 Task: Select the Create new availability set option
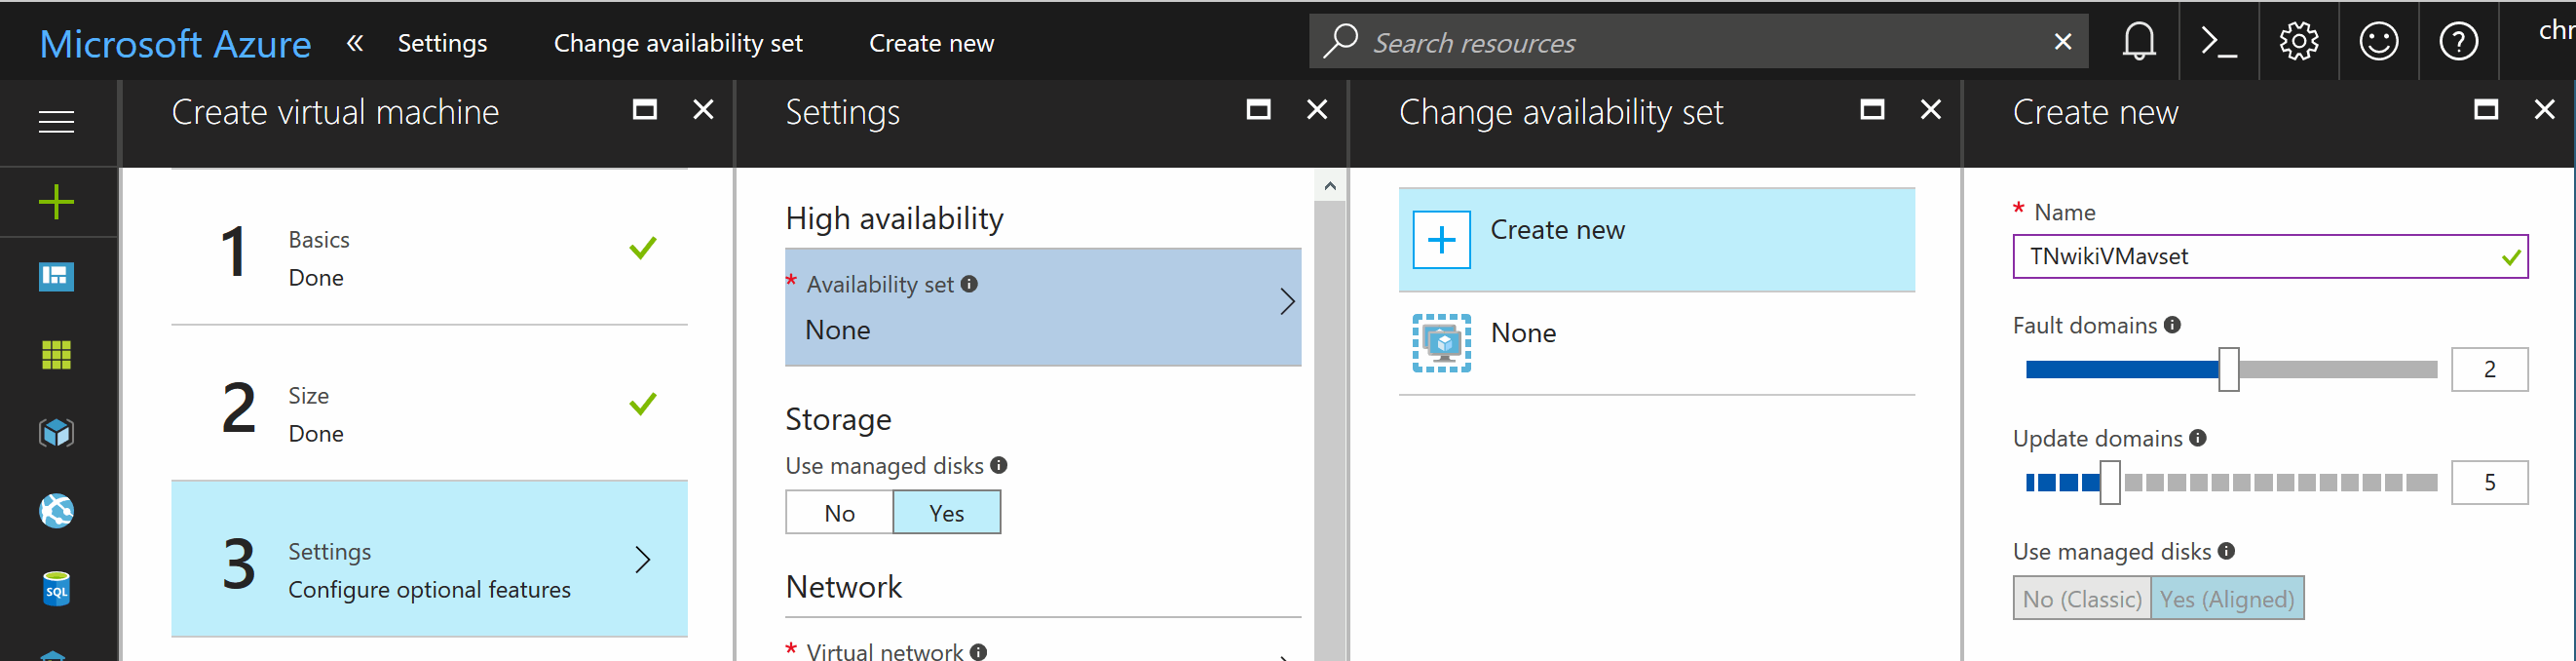[1657, 240]
